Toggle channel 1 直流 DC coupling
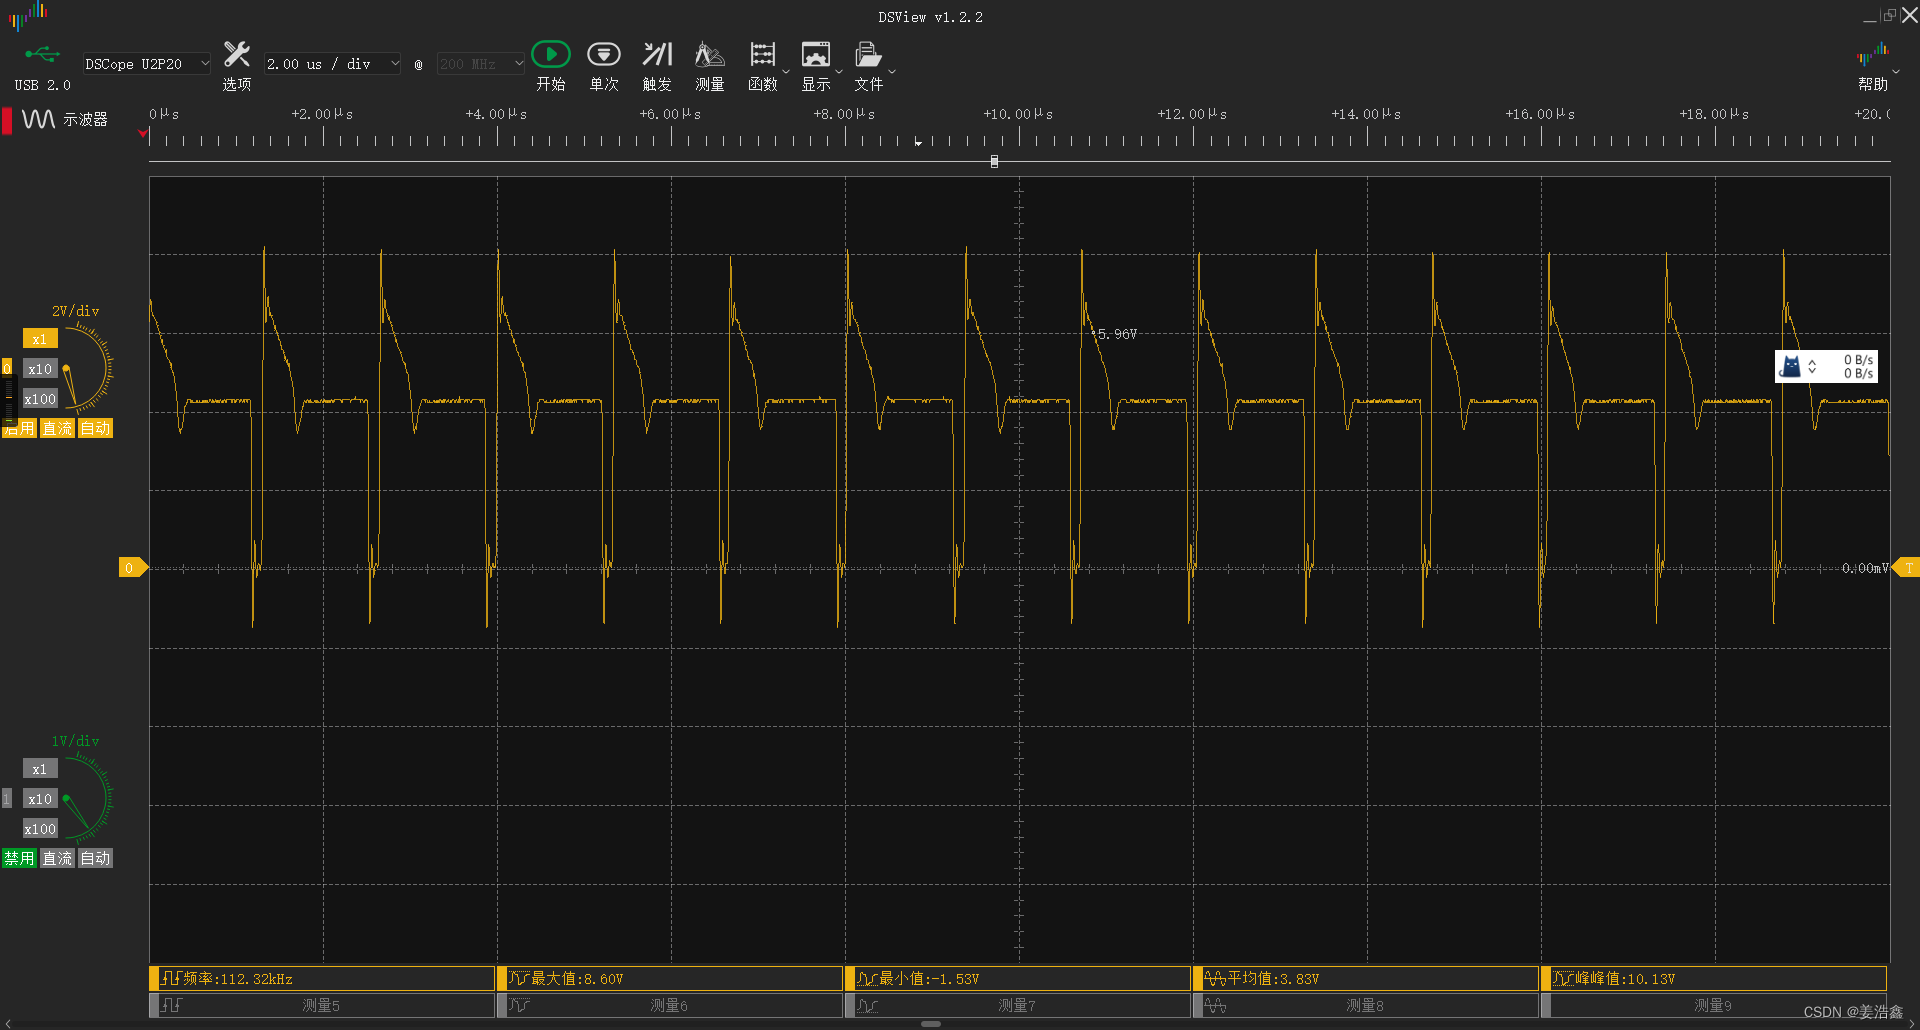1920x1030 pixels. (x=57, y=858)
